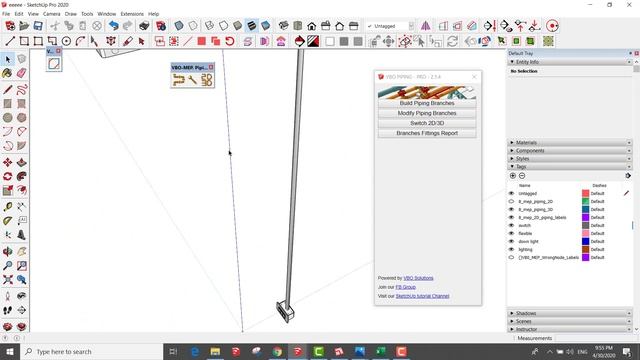Print the model using printer icon
640x360 pixels.
click(144, 26)
